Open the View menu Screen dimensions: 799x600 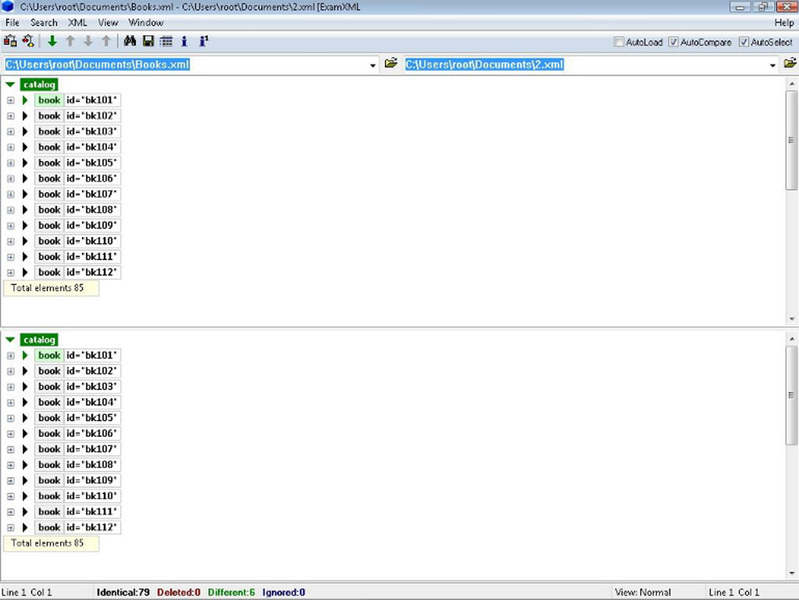click(x=108, y=22)
